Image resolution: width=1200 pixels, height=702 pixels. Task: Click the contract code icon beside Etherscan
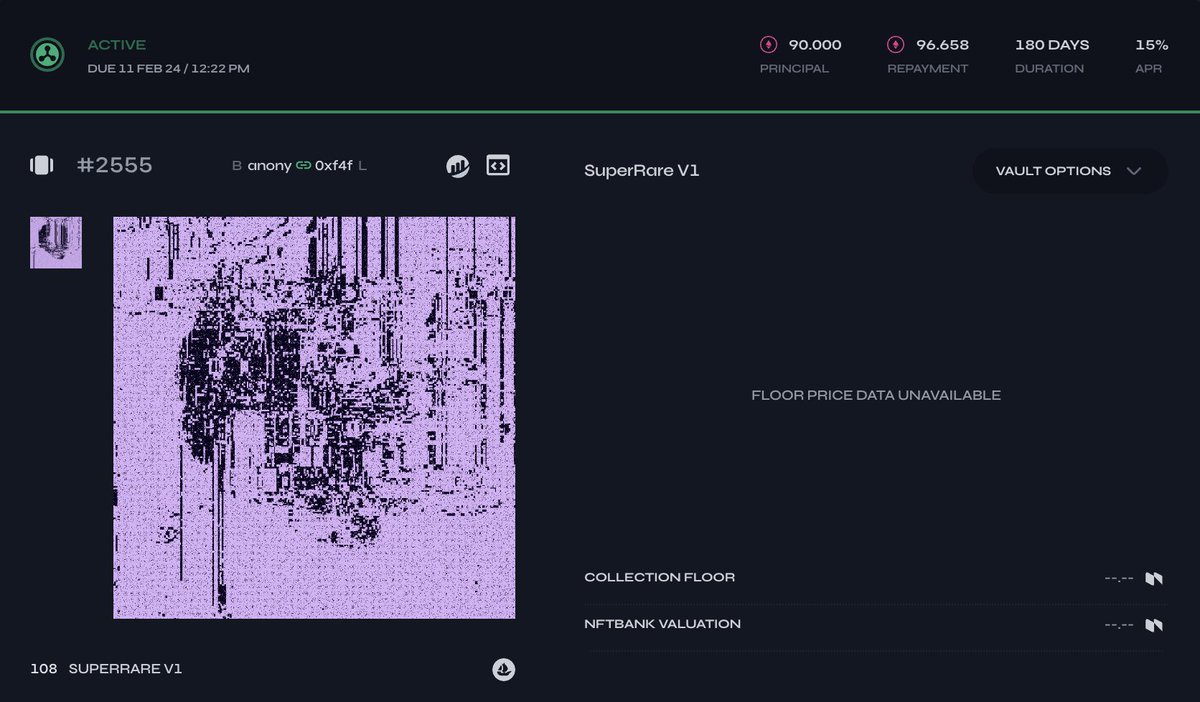click(497, 165)
